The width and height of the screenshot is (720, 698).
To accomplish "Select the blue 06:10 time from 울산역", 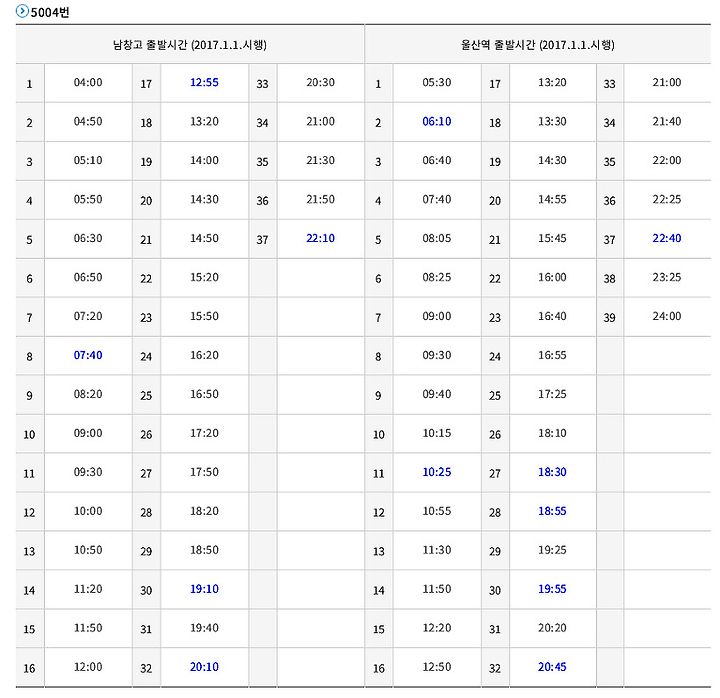I will pyautogui.click(x=437, y=122).
